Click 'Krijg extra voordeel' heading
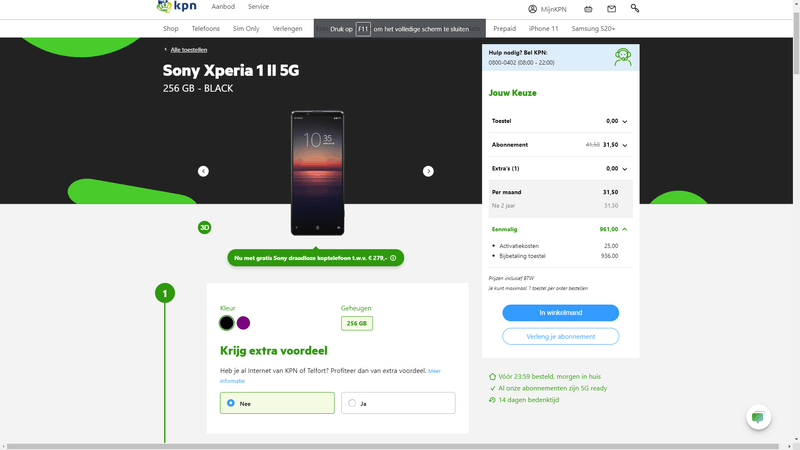This screenshot has height=450, width=800. (x=273, y=351)
